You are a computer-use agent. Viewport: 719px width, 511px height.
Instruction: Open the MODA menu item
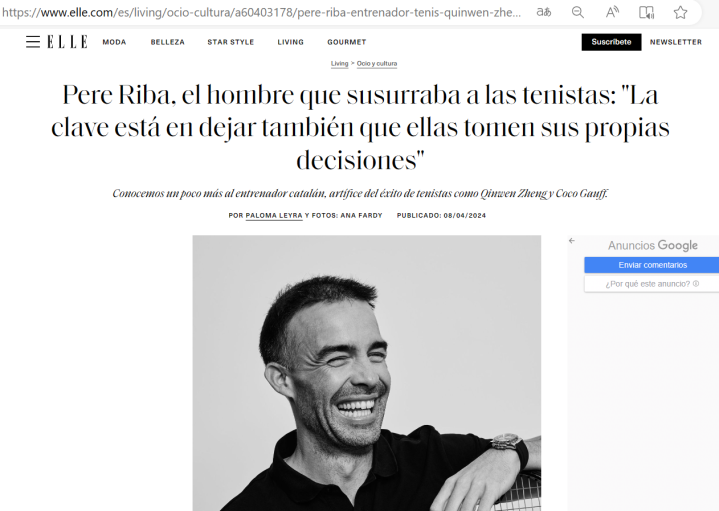pos(114,42)
